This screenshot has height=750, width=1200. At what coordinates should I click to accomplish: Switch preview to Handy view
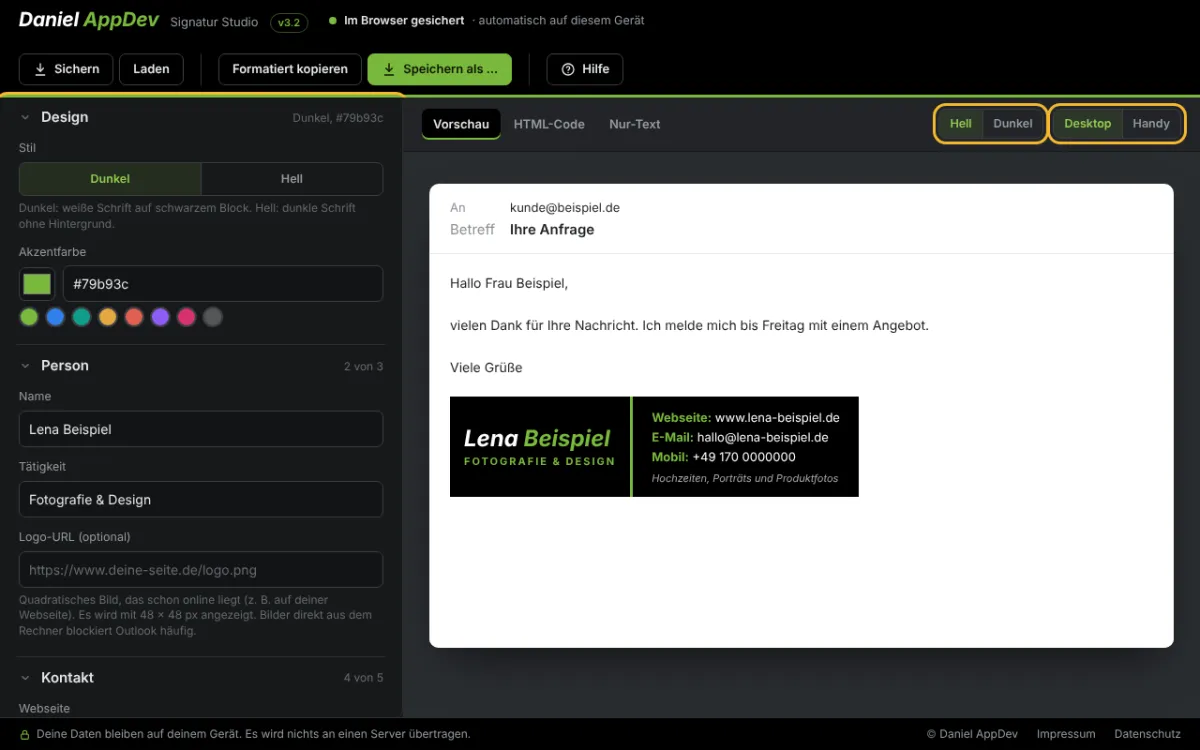[1151, 124]
